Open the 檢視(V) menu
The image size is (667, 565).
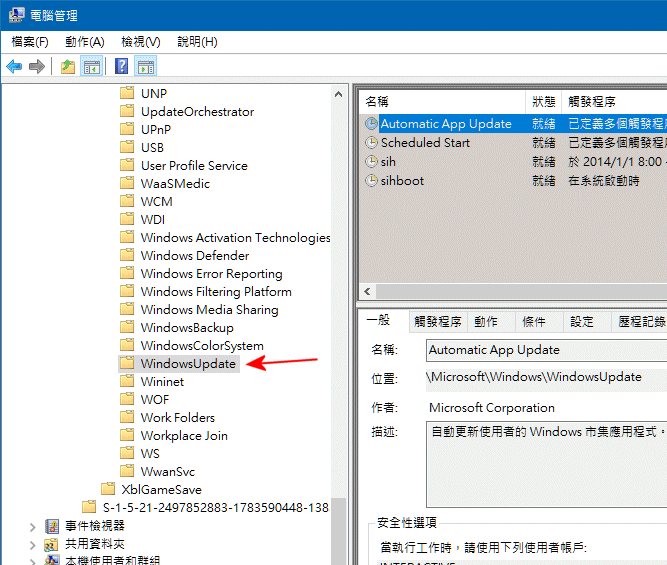(141, 42)
